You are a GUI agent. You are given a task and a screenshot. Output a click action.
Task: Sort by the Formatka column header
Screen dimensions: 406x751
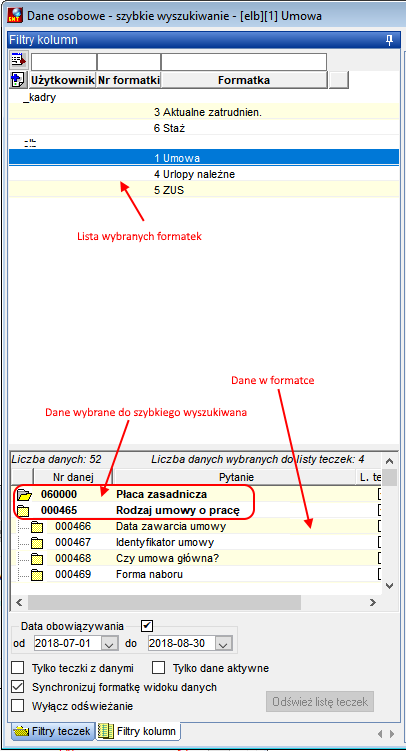point(244,80)
